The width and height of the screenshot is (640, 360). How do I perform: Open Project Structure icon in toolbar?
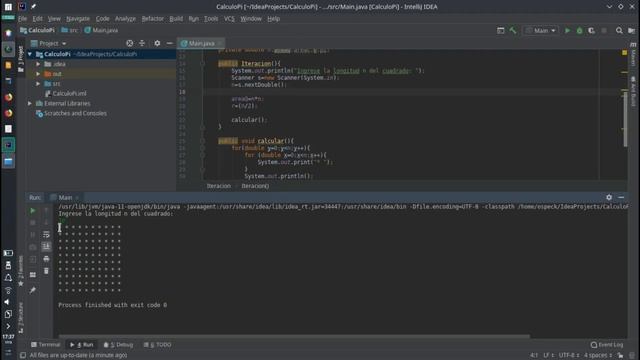tap(631, 30)
